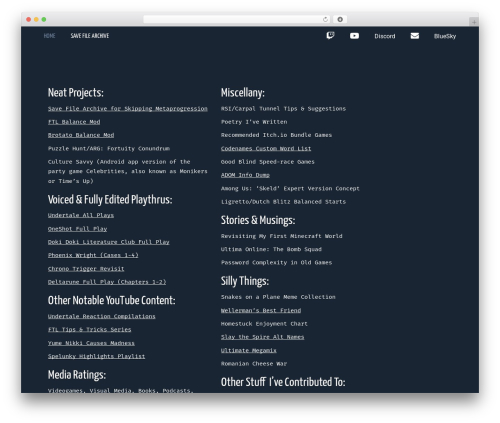The image size is (500, 423).
Task: Open Undertale All Plays link
Action: [81, 215]
